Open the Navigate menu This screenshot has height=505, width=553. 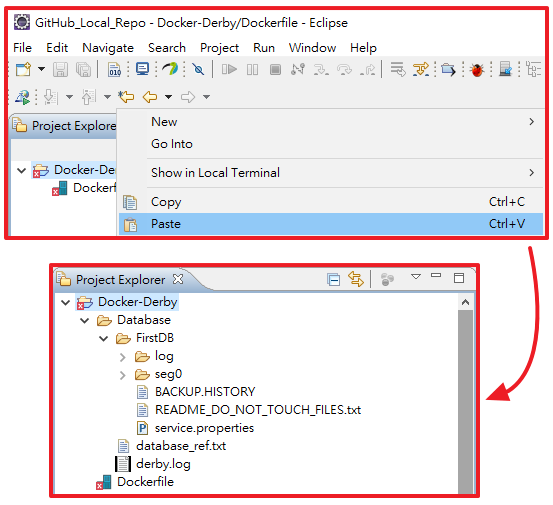(108, 48)
